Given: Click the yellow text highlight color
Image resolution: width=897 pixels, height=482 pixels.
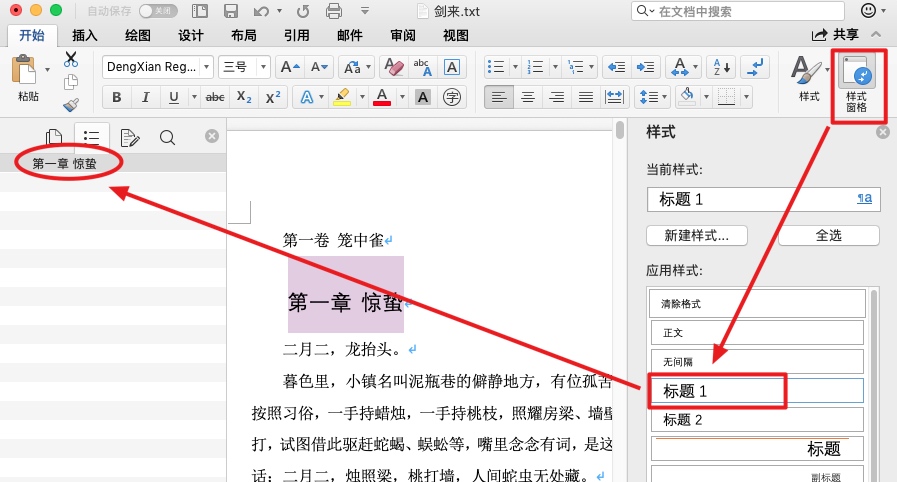Looking at the screenshot, I should pos(342,97).
